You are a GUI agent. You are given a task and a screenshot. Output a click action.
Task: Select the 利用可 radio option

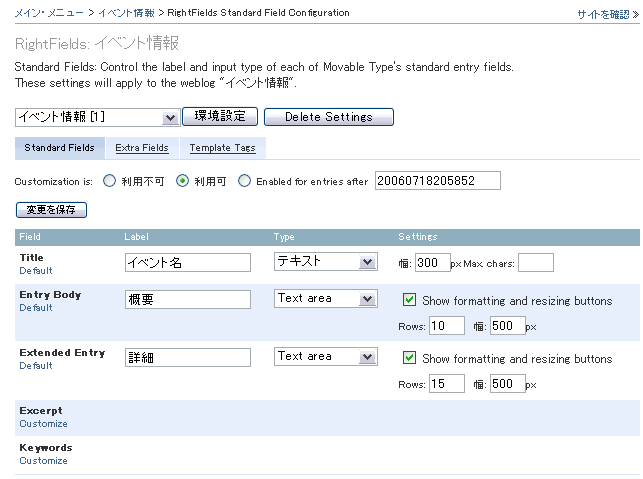tap(182, 181)
